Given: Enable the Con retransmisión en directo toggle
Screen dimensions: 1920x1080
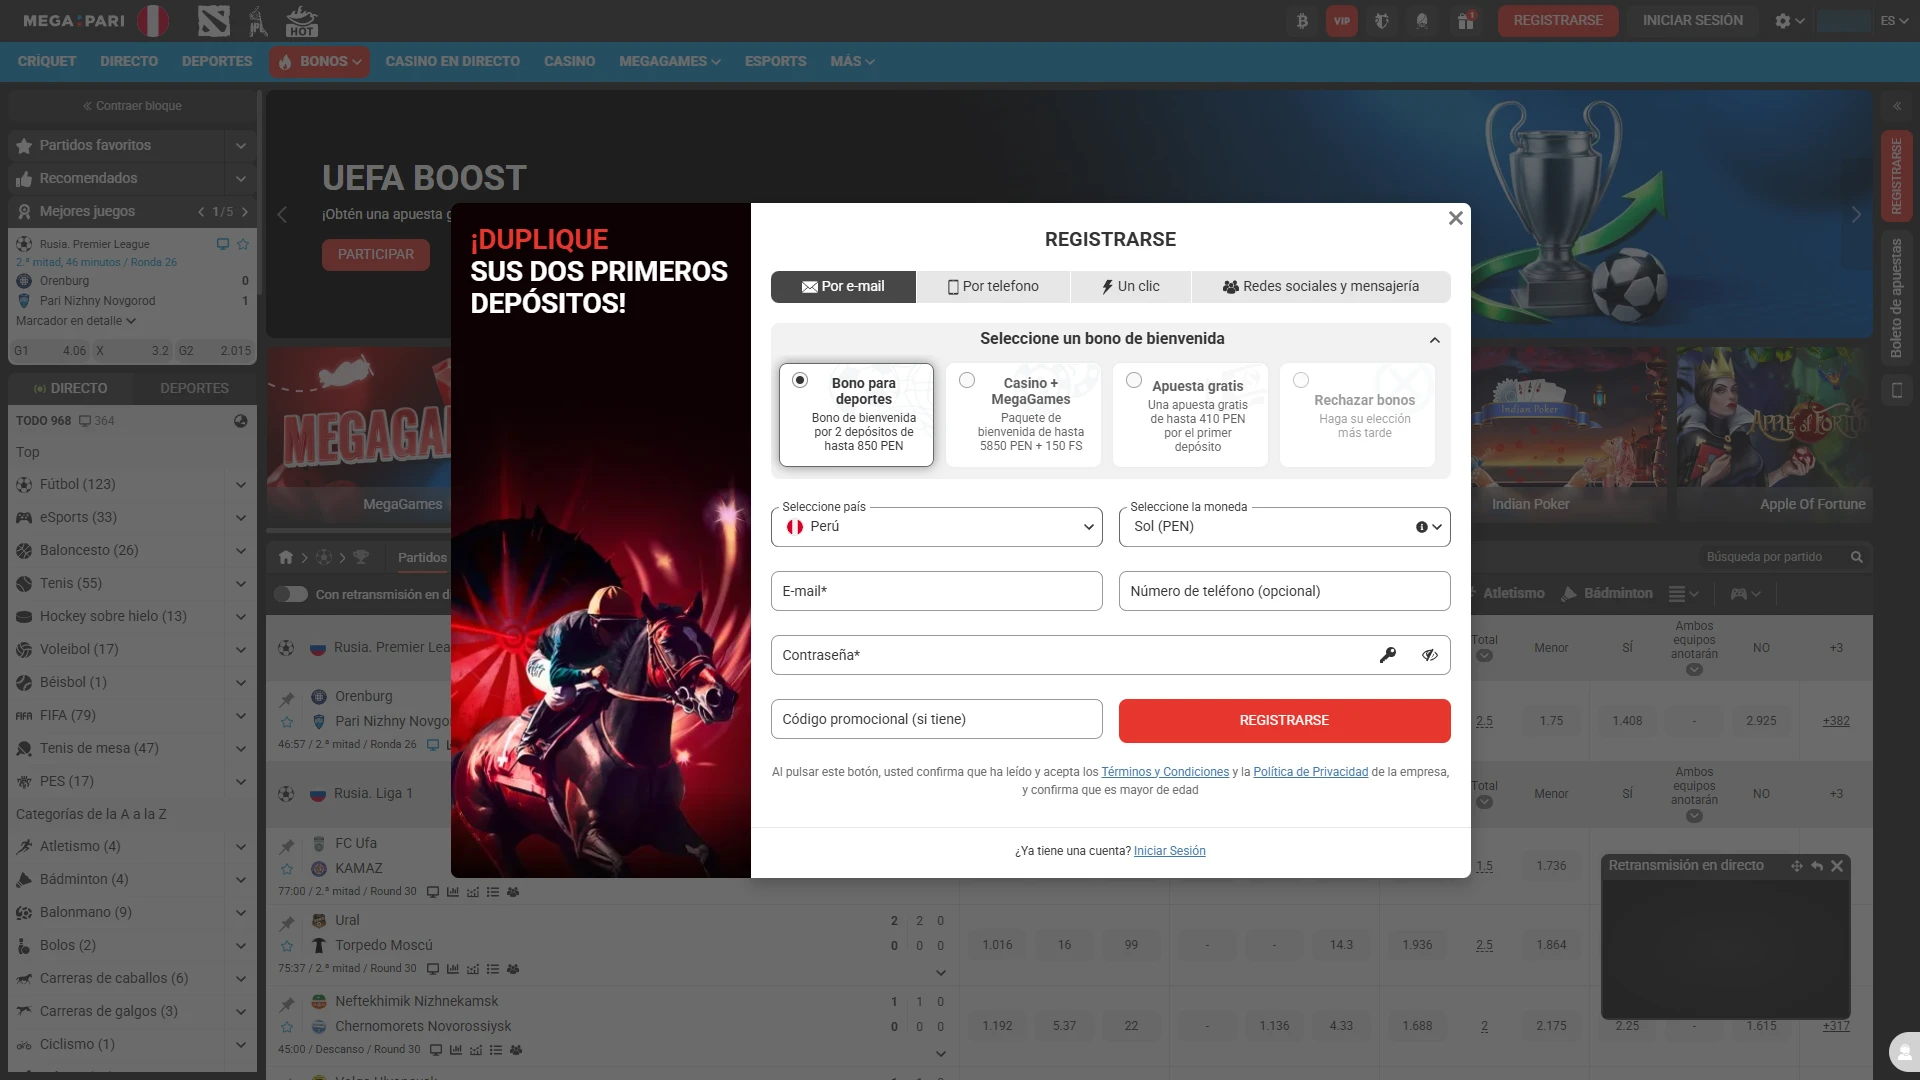Looking at the screenshot, I should [x=291, y=593].
